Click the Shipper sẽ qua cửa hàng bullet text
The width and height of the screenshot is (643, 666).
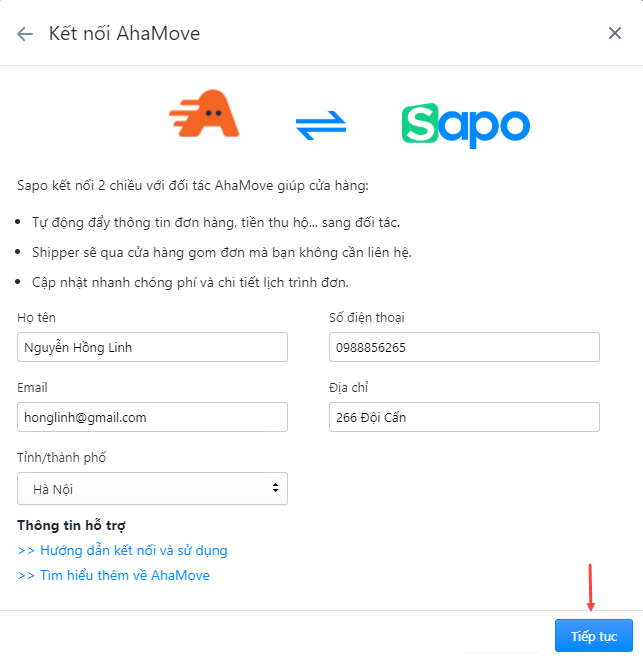pos(222,252)
